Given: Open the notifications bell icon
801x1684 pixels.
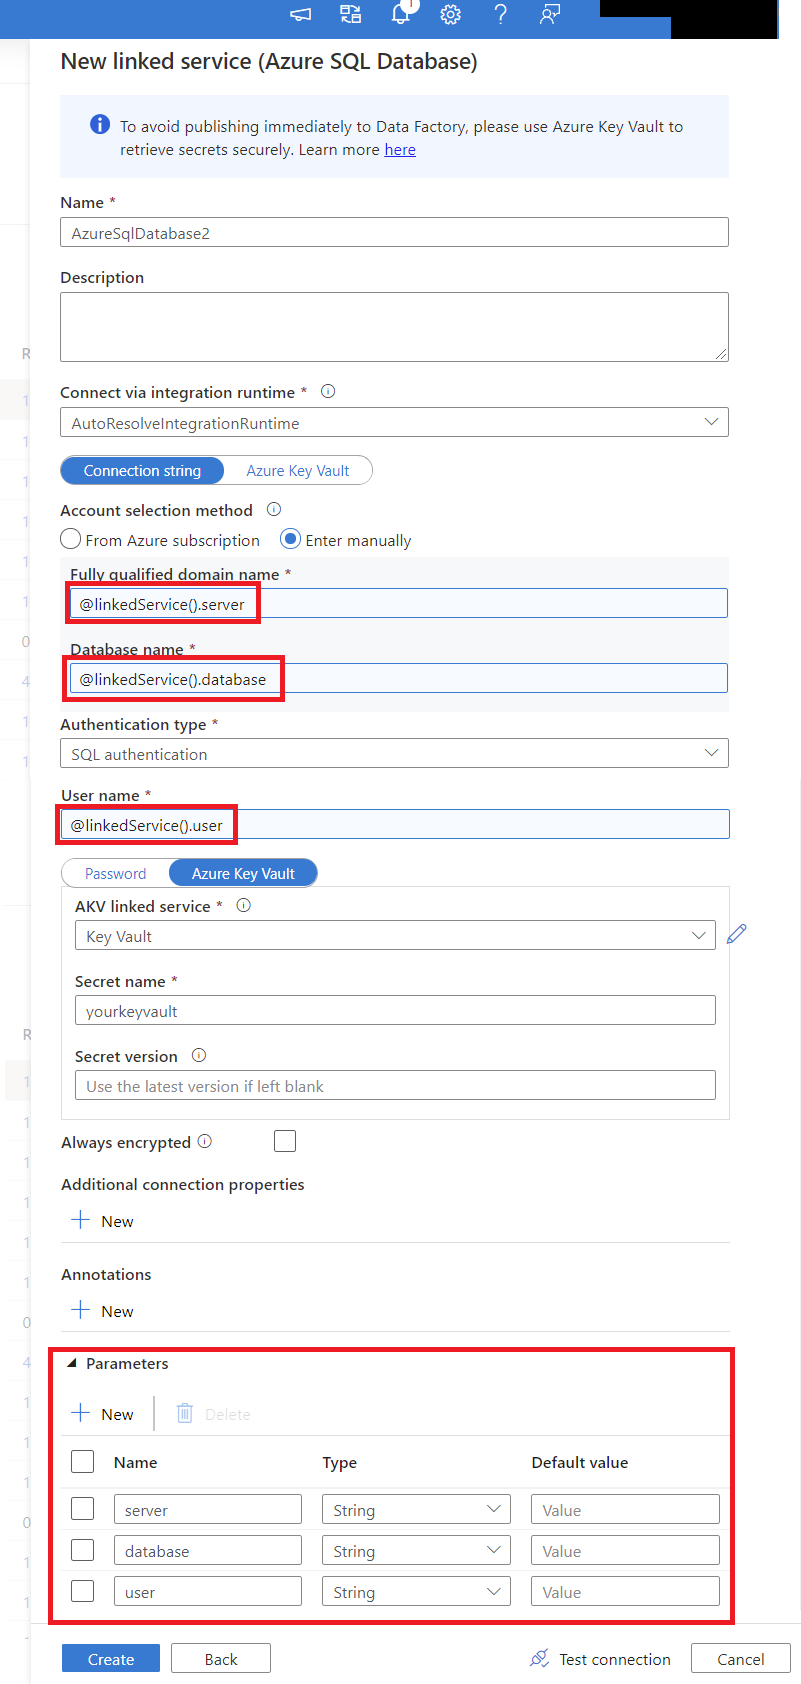Looking at the screenshot, I should [x=400, y=14].
